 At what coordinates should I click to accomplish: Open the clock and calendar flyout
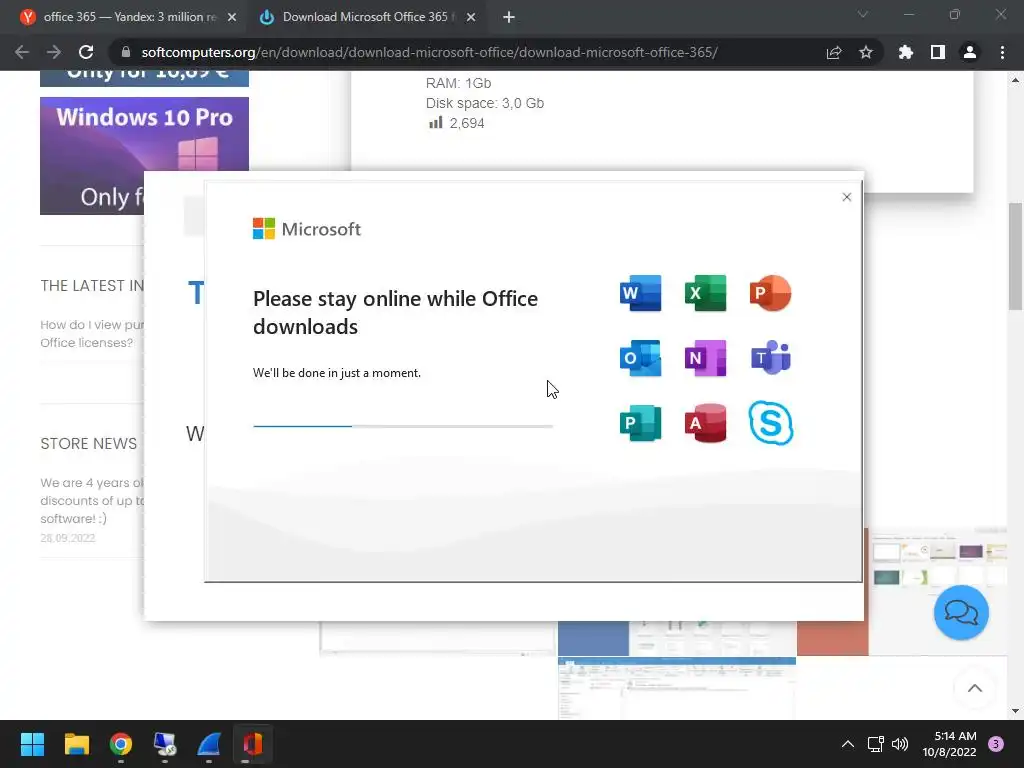coord(949,744)
